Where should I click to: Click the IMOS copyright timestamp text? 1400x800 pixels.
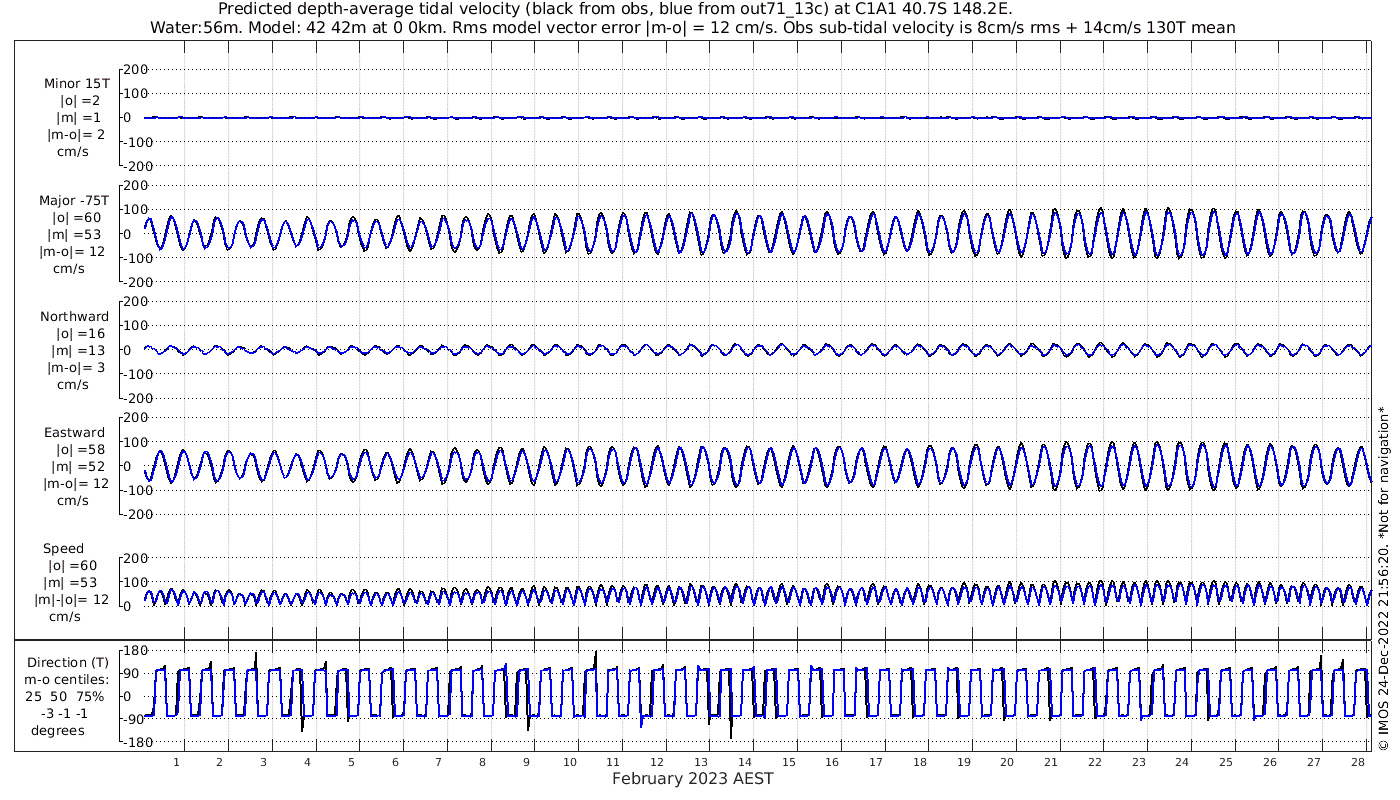[1383, 578]
